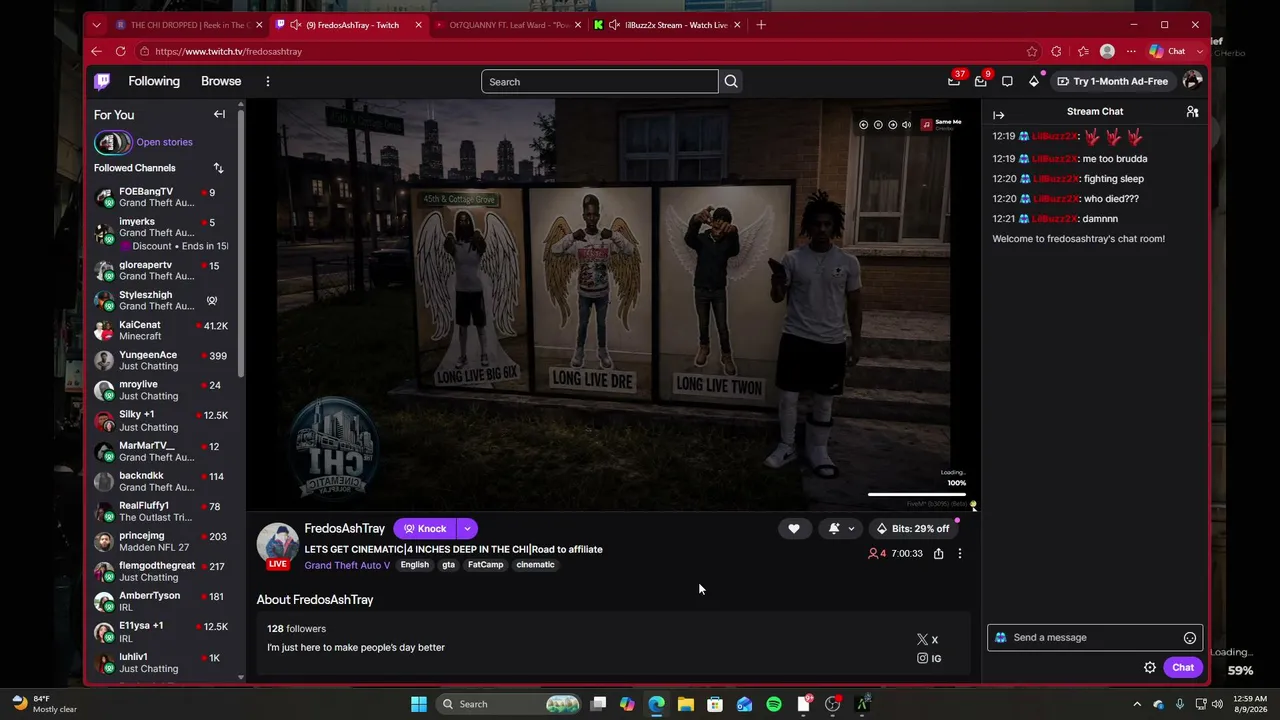Click the Send a message input
The width and height of the screenshot is (1280, 720).
tap(1095, 638)
